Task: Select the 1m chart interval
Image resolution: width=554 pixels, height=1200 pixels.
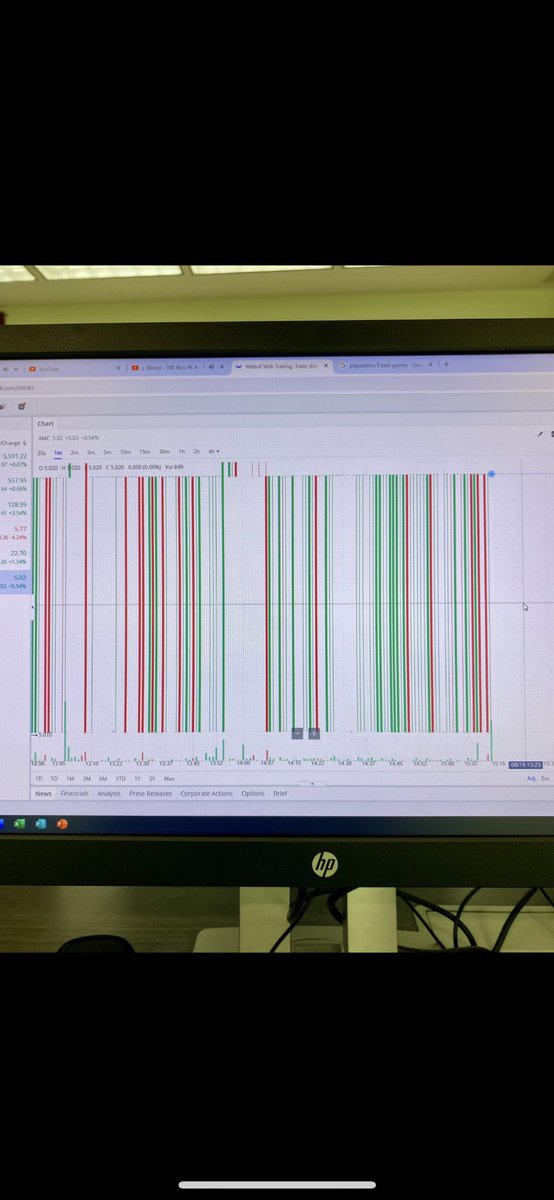Action: click(58, 452)
